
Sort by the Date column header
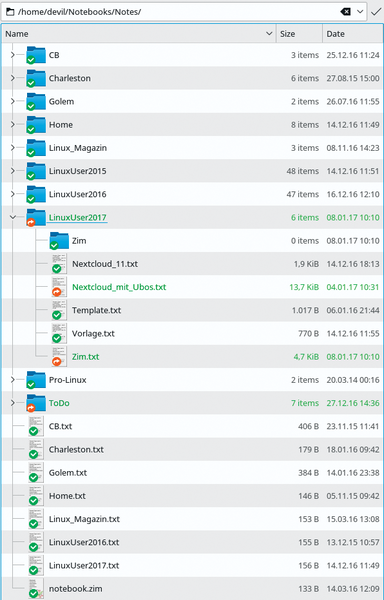[x=353, y=34]
